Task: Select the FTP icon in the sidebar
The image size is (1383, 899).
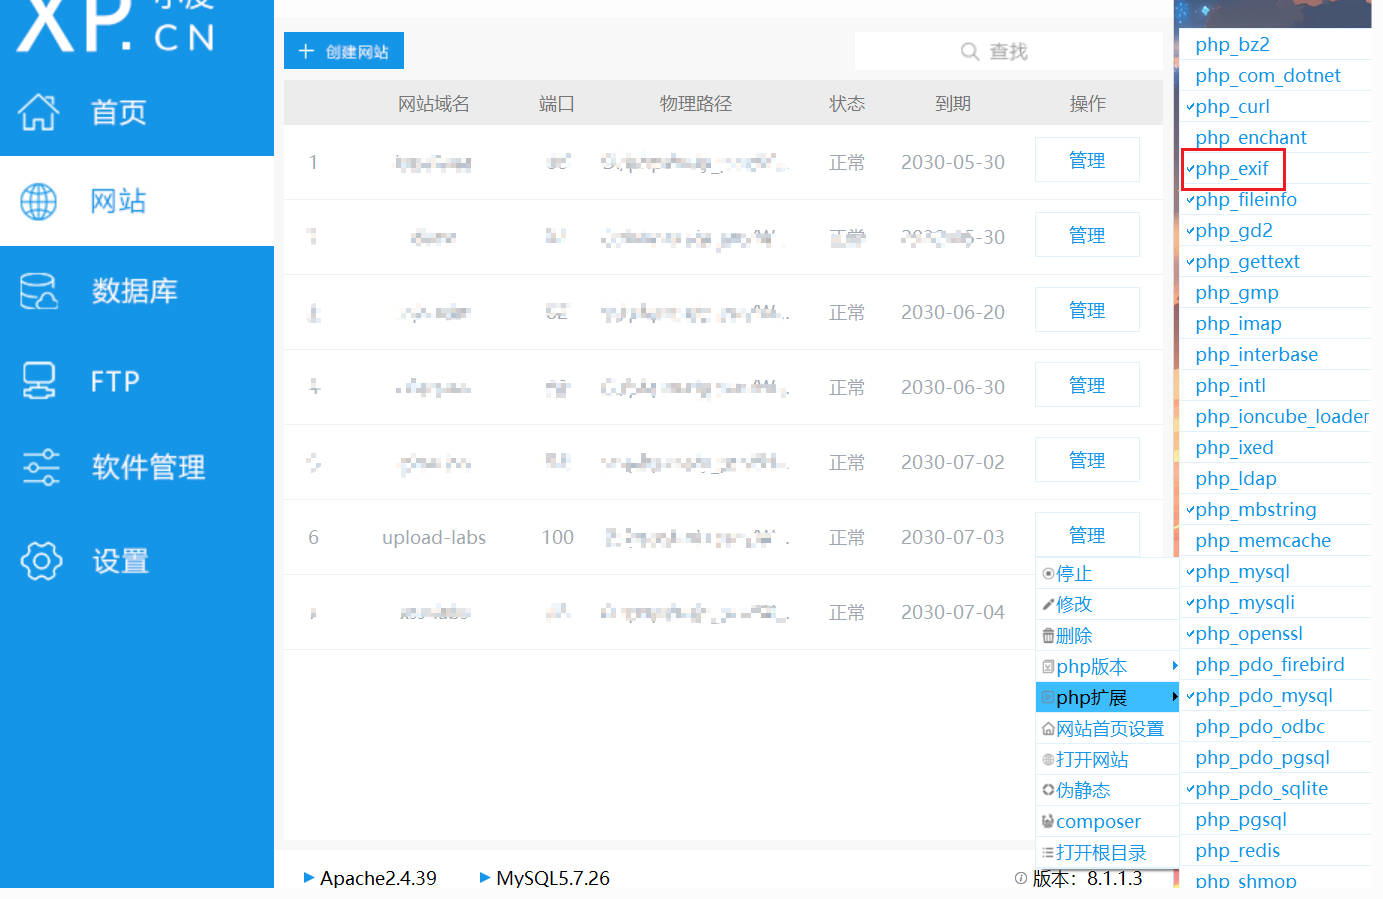Action: tap(39, 381)
